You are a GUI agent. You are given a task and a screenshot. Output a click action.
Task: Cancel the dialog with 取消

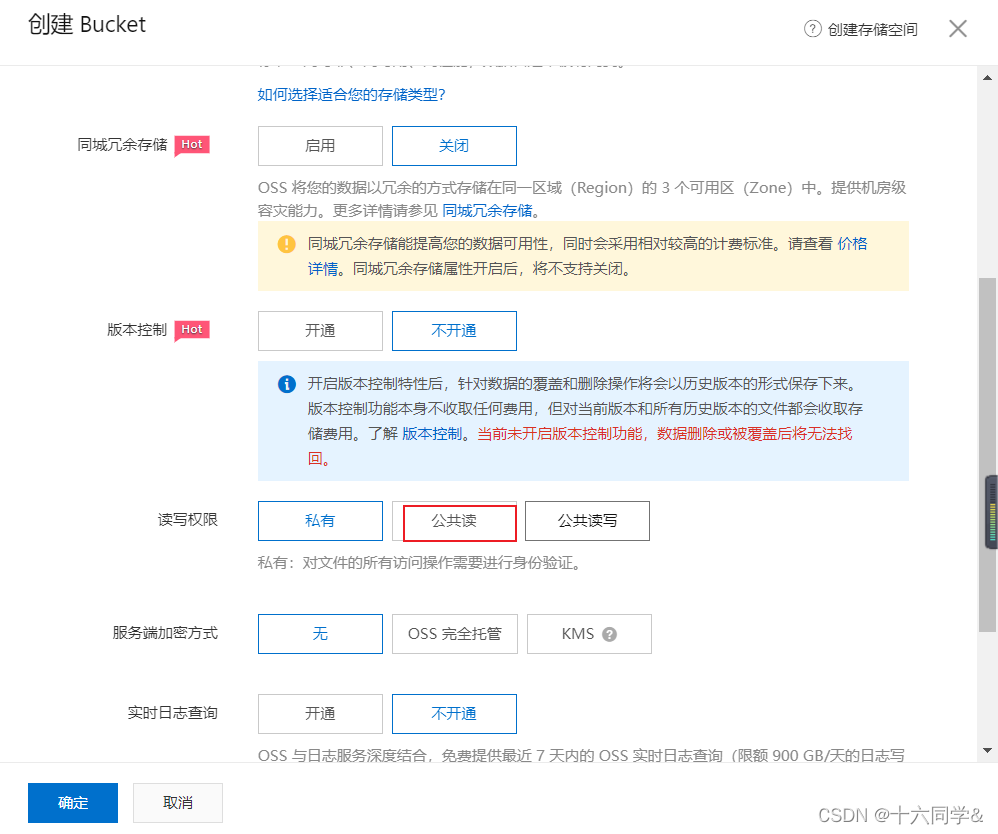(177, 802)
